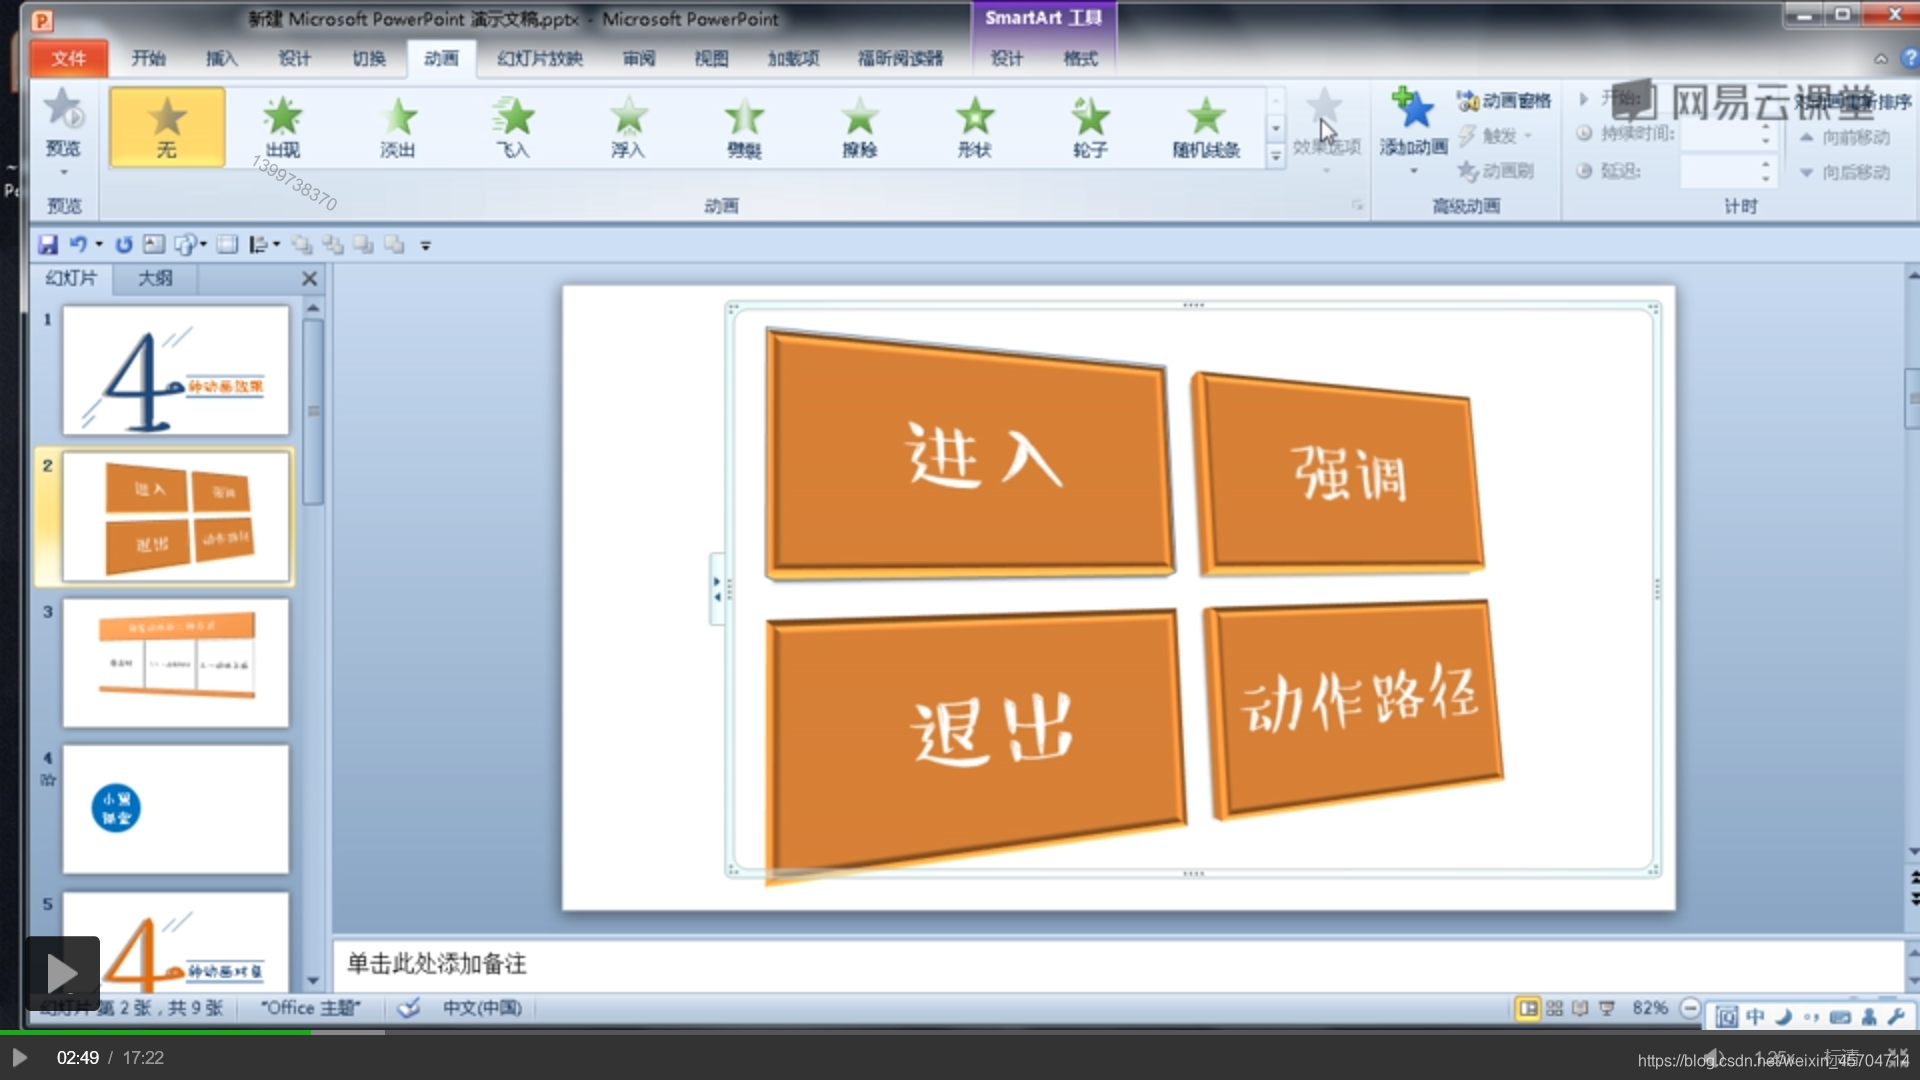This screenshot has width=1920, height=1080.
Task: Switch to the 大纲 (Outline) pane tab
Action: 155,278
